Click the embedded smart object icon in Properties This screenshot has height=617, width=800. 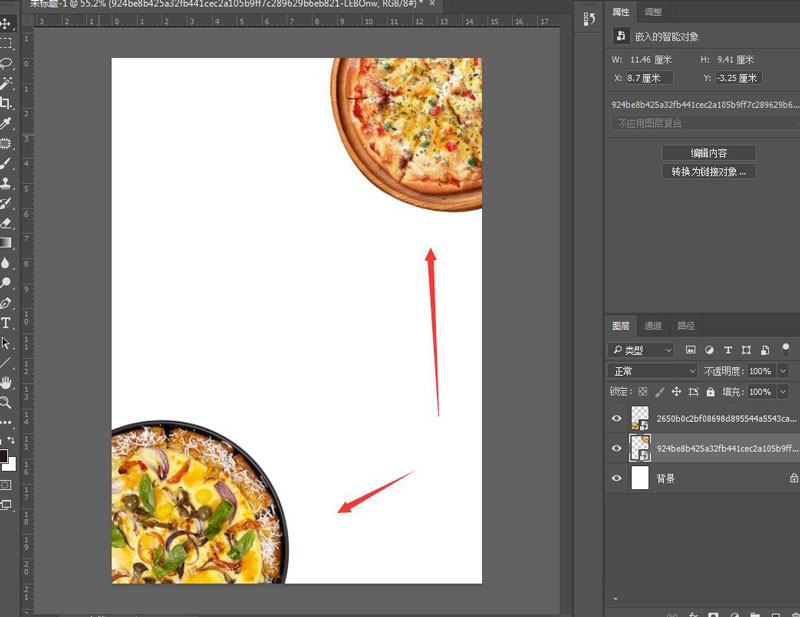point(621,36)
